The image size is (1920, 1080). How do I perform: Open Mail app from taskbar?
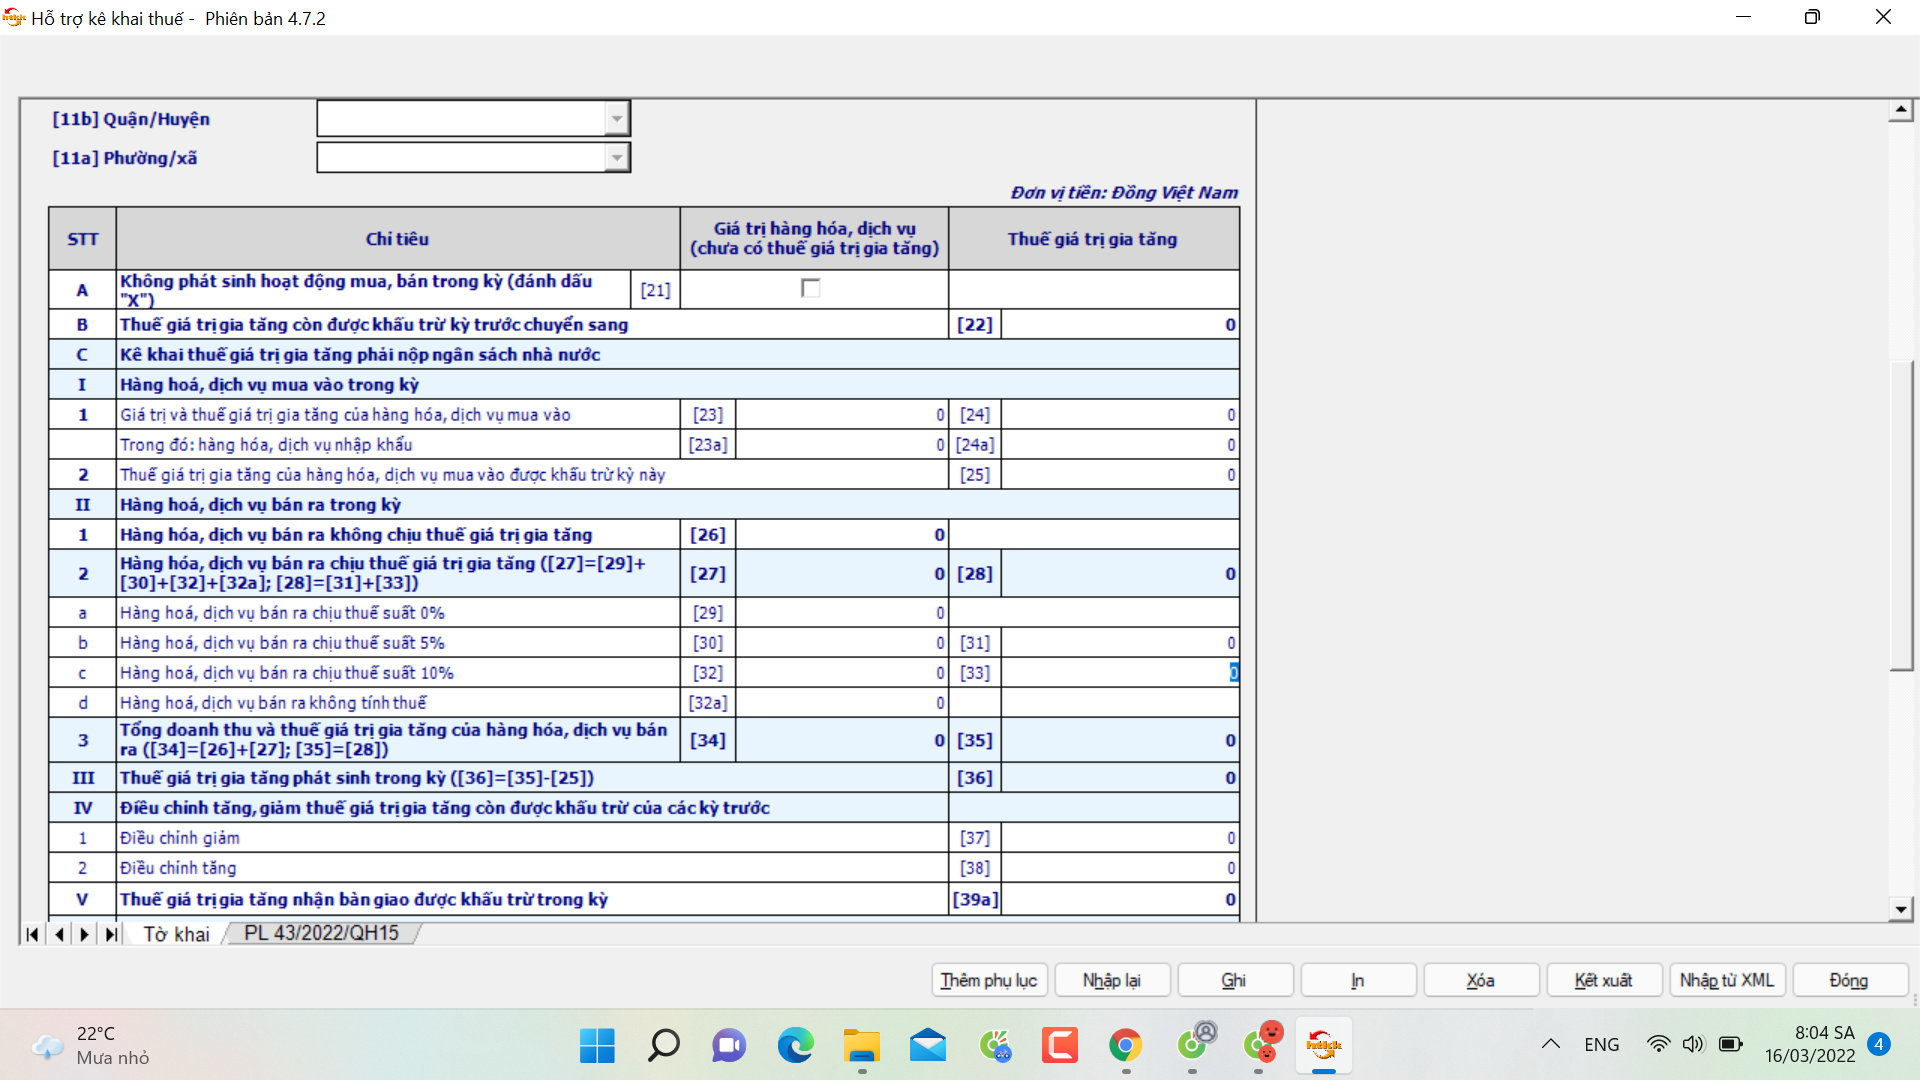click(927, 1046)
